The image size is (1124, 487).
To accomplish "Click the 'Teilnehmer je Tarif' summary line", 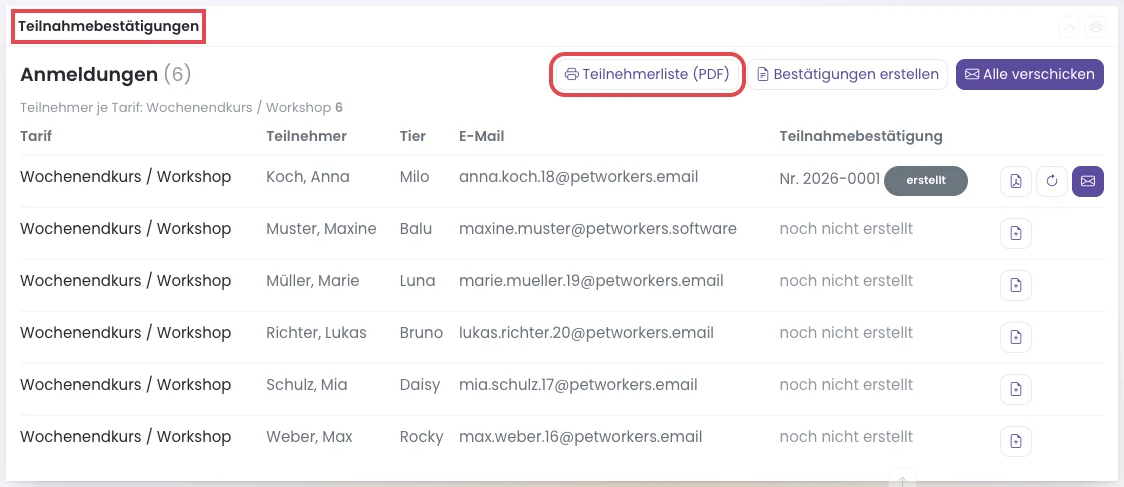I will (181, 108).
